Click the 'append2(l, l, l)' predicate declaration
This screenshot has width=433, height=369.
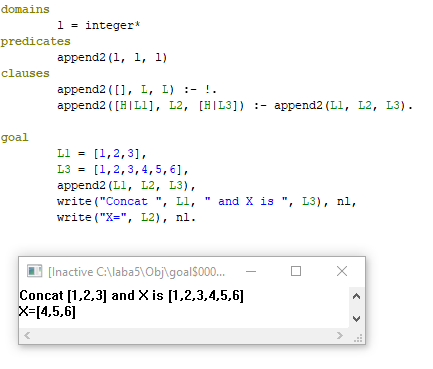click(112, 57)
